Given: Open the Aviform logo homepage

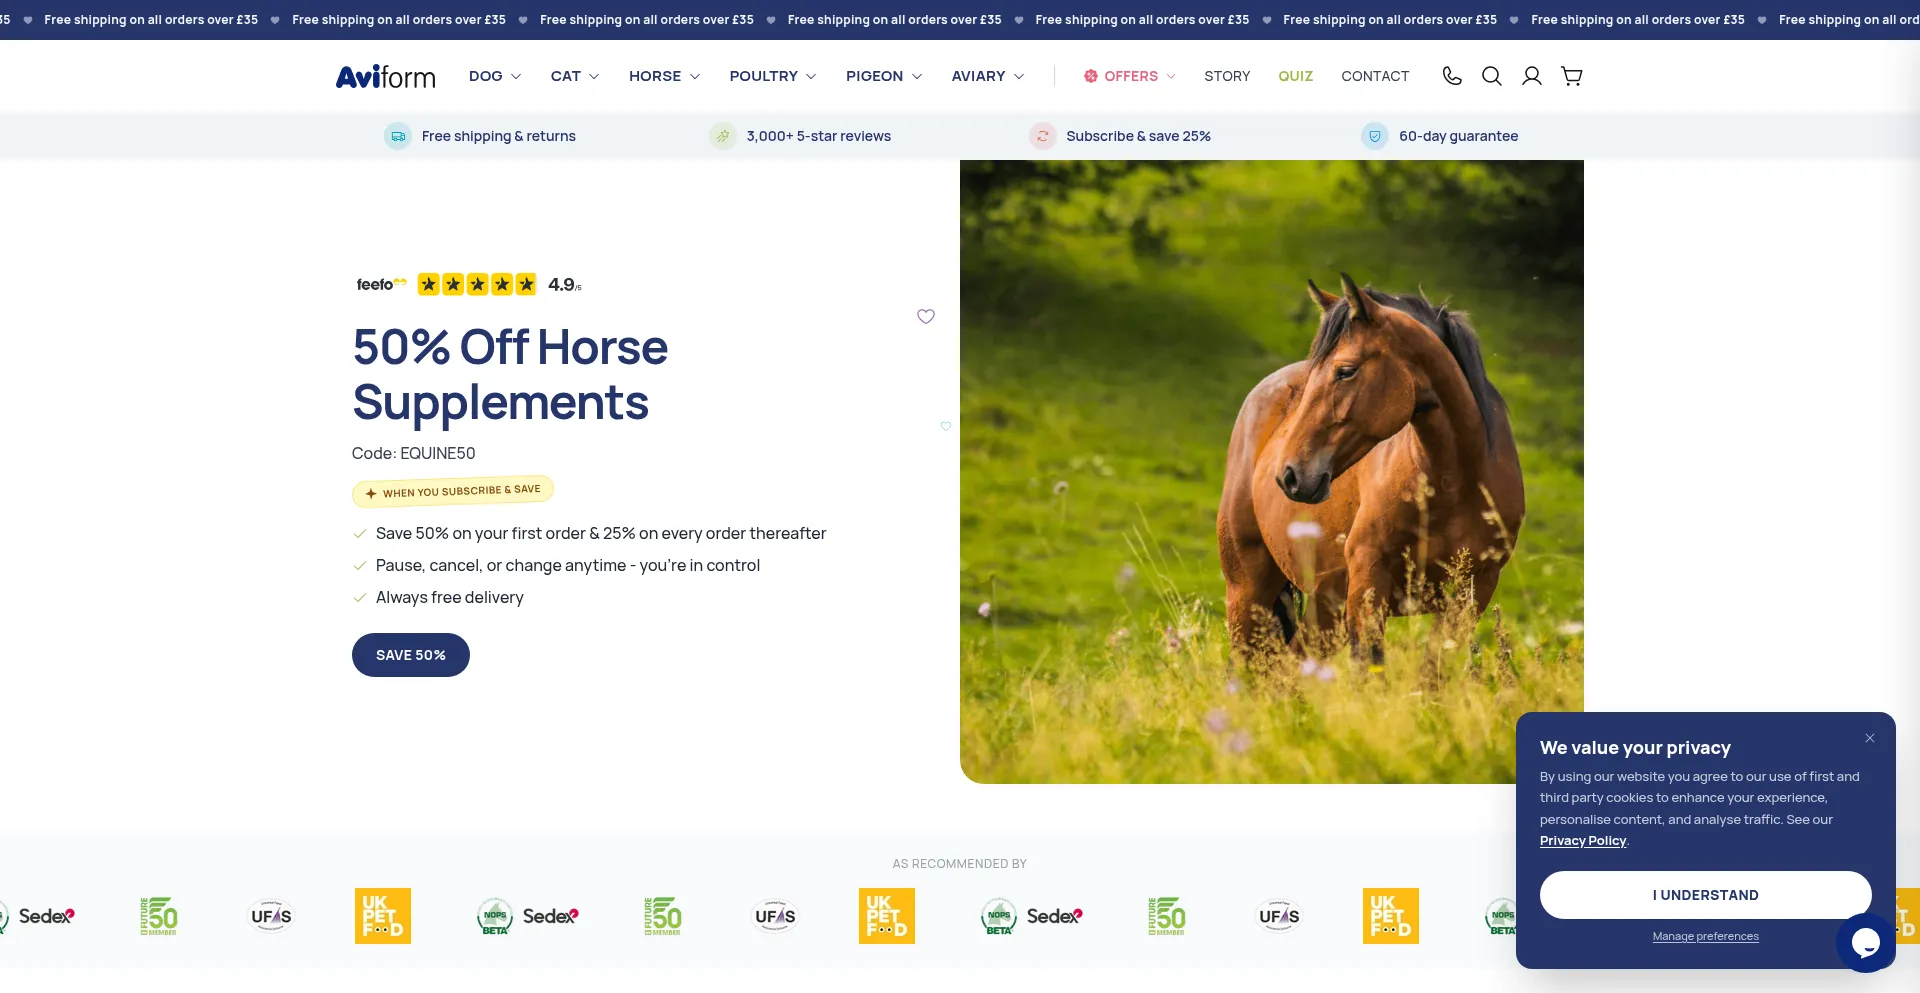Looking at the screenshot, I should click(385, 77).
